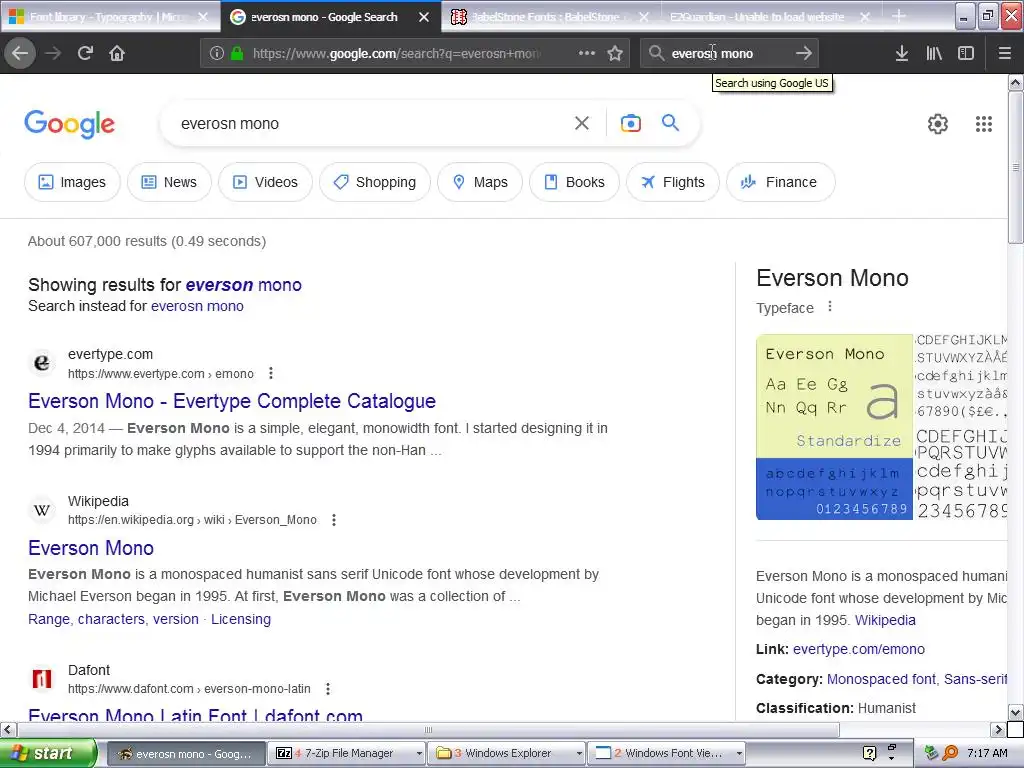Filter results by Maps
The image size is (1024, 768).
(x=480, y=182)
